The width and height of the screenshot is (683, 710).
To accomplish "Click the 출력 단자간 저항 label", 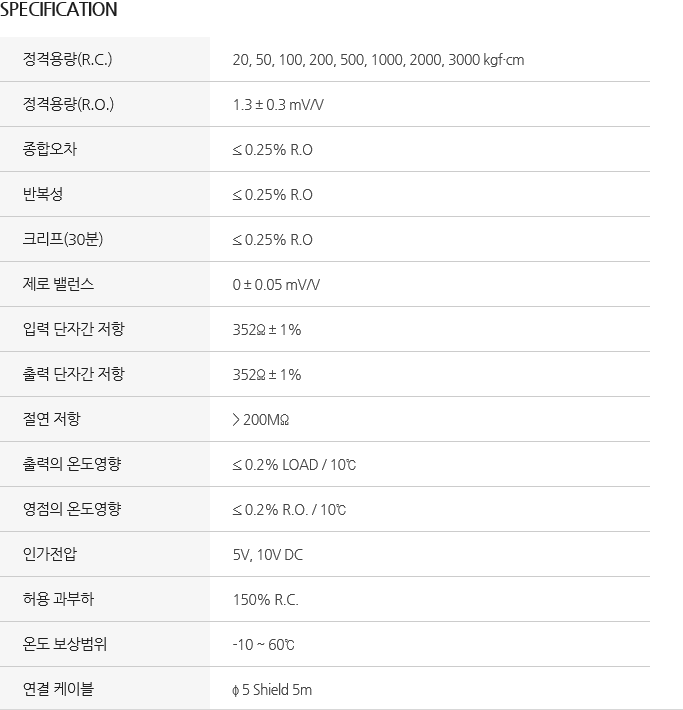I will (73, 374).
